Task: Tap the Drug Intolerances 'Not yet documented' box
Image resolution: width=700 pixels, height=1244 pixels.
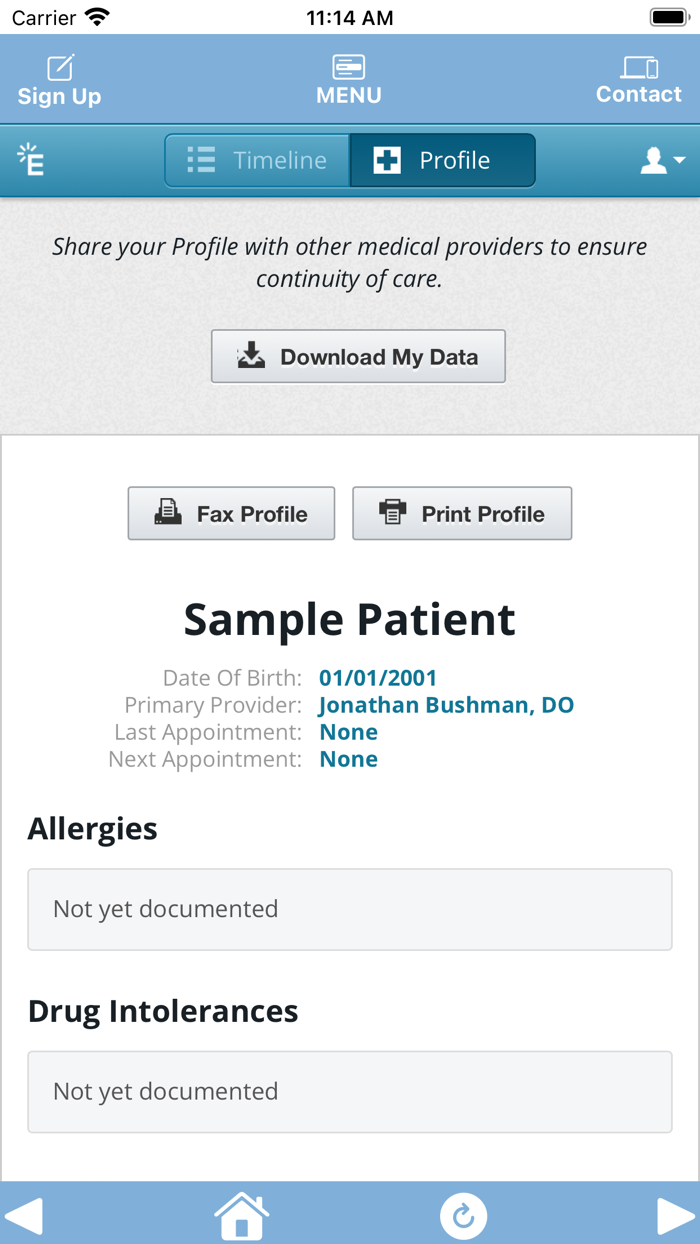Action: click(349, 1091)
